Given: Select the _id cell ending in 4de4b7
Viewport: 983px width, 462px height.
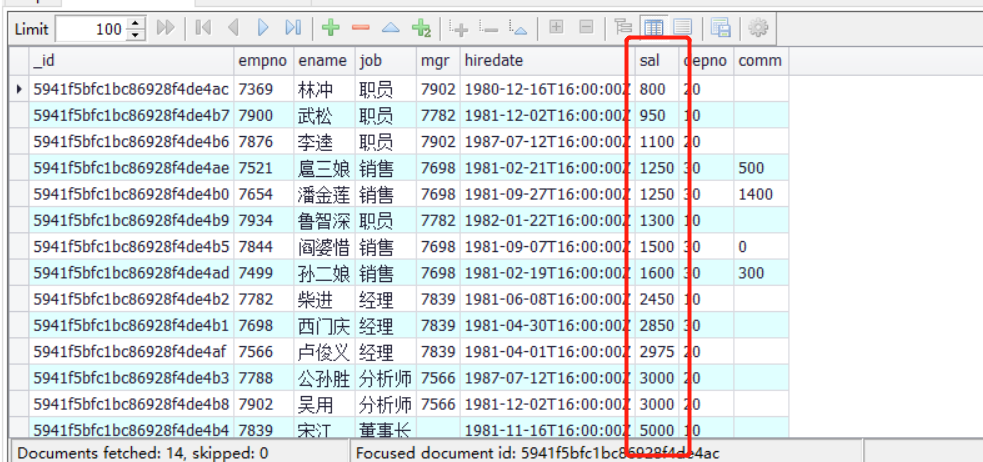Looking at the screenshot, I should click(x=132, y=116).
